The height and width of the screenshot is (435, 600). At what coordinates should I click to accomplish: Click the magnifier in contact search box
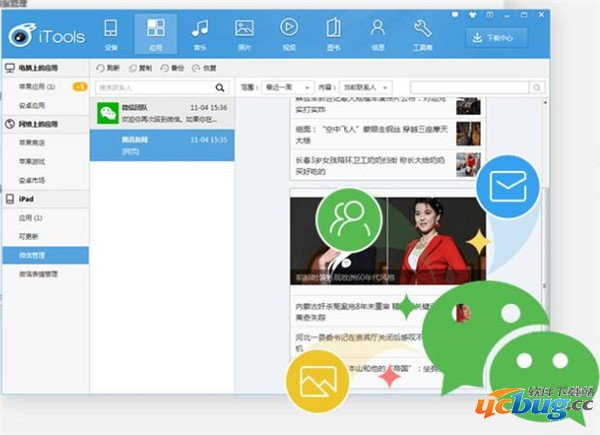(220, 88)
